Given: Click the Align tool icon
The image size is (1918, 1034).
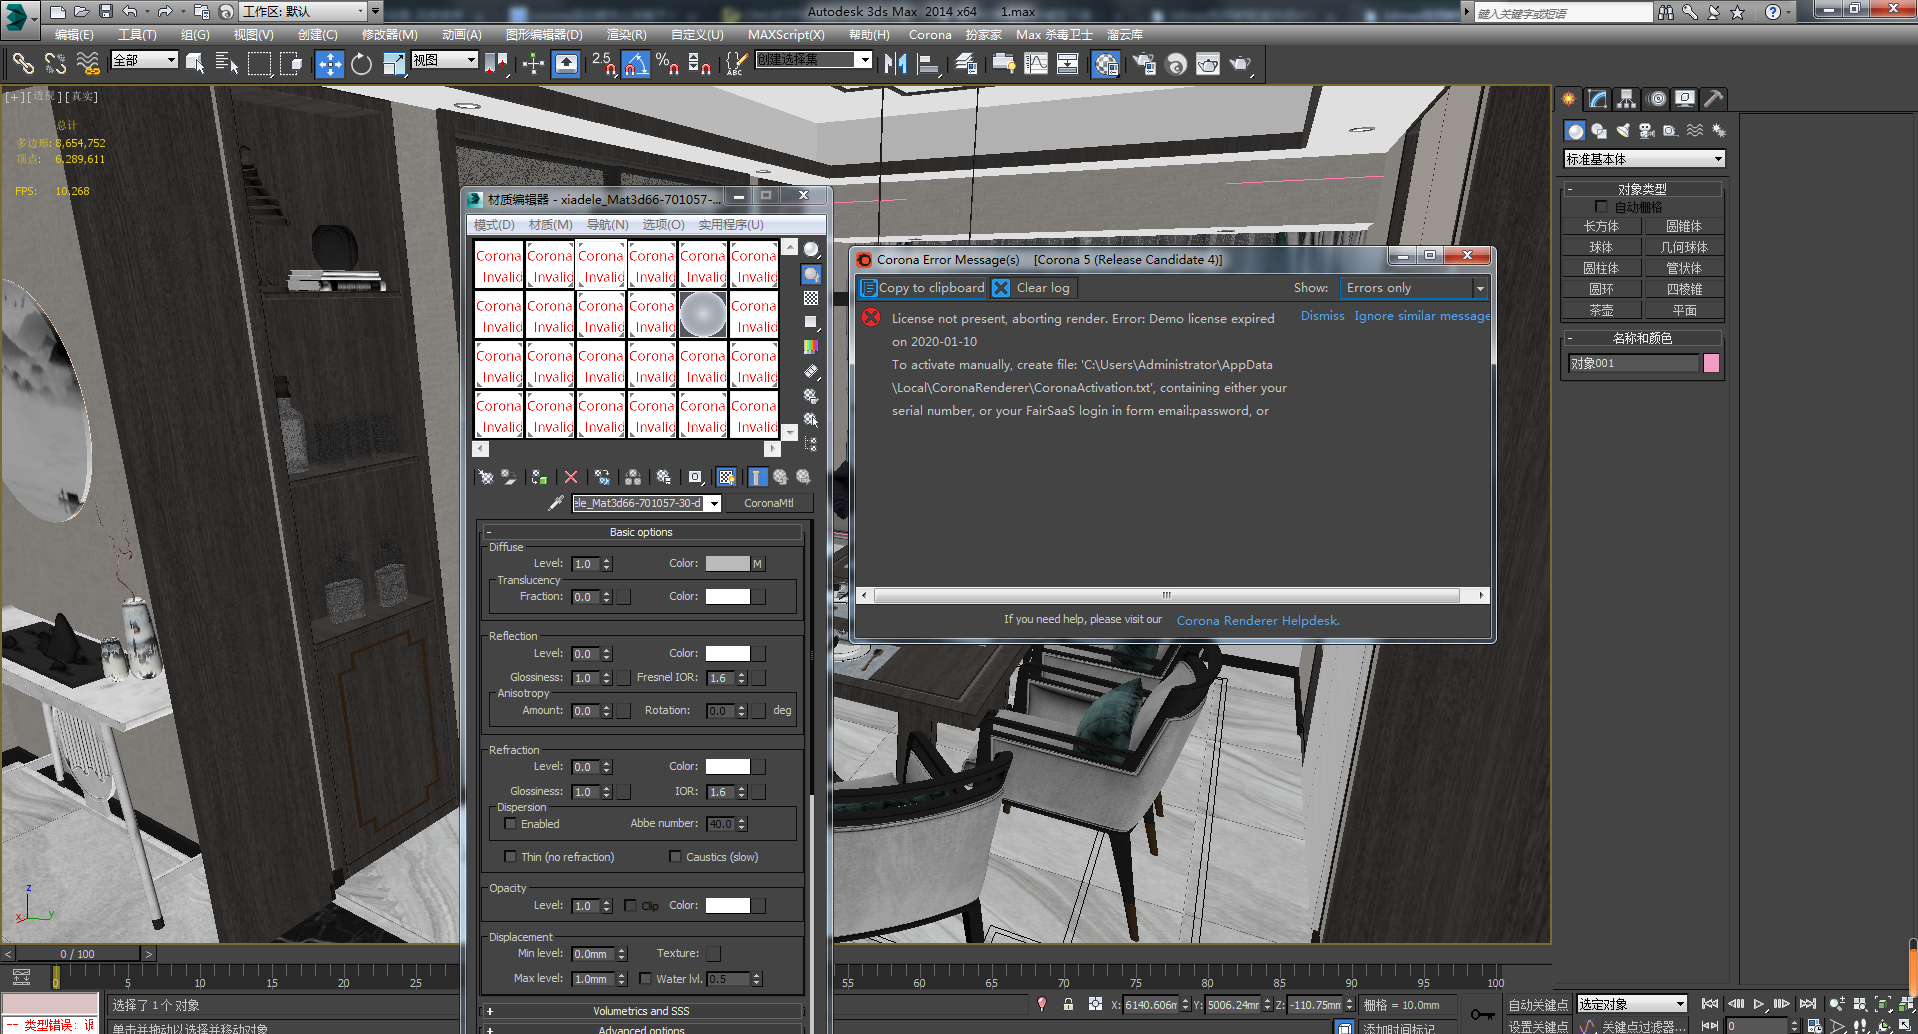Looking at the screenshot, I should tap(929, 64).
